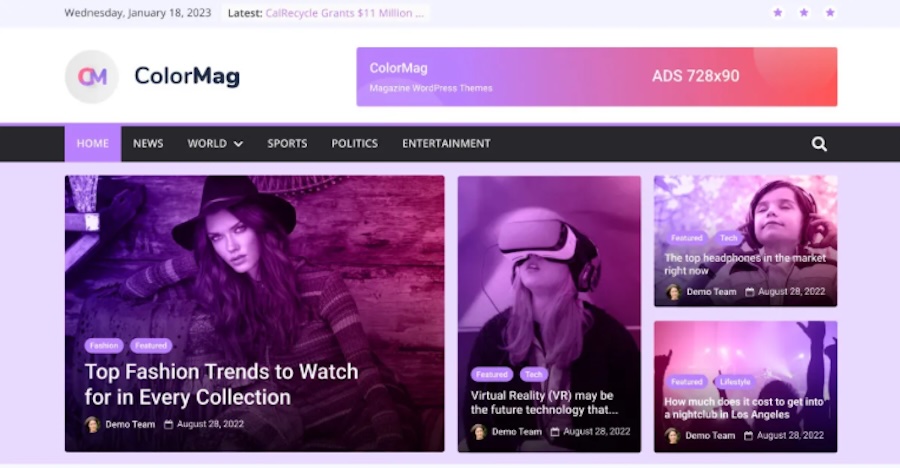Screen dimensions: 900x468
Task: Click Demo Team avatar on fashion trends post
Action: click(92, 424)
